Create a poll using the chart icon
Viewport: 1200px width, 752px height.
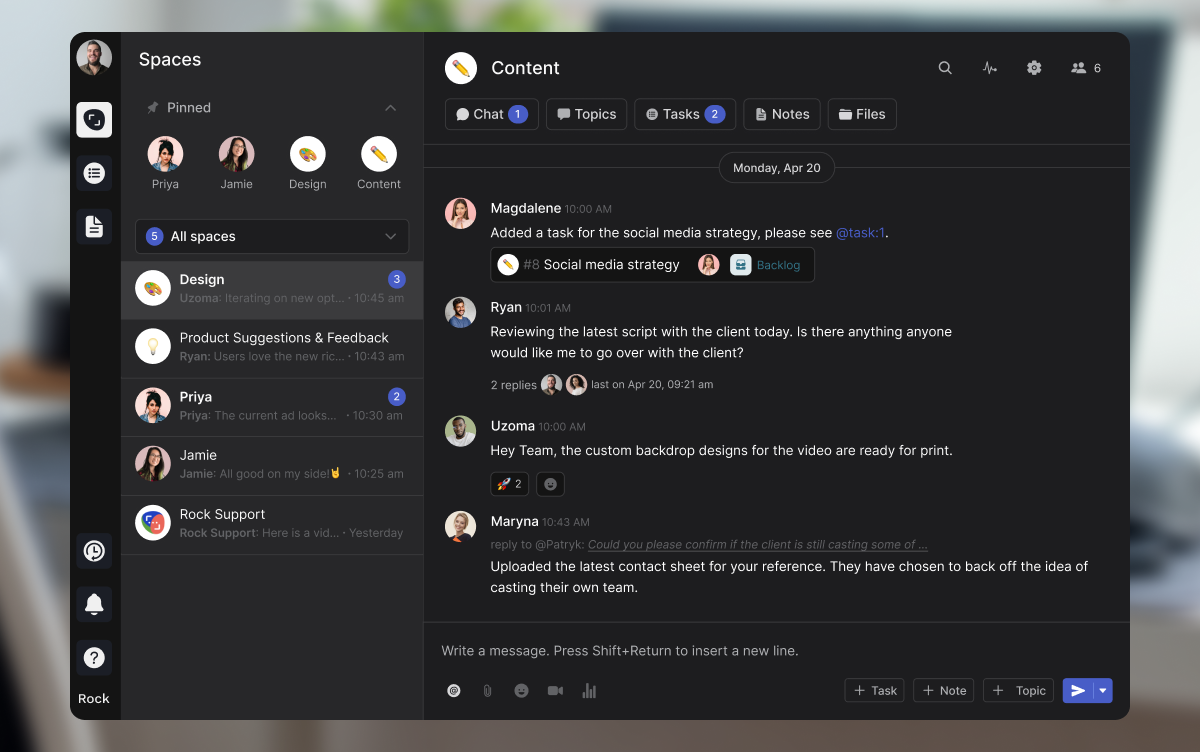589,690
